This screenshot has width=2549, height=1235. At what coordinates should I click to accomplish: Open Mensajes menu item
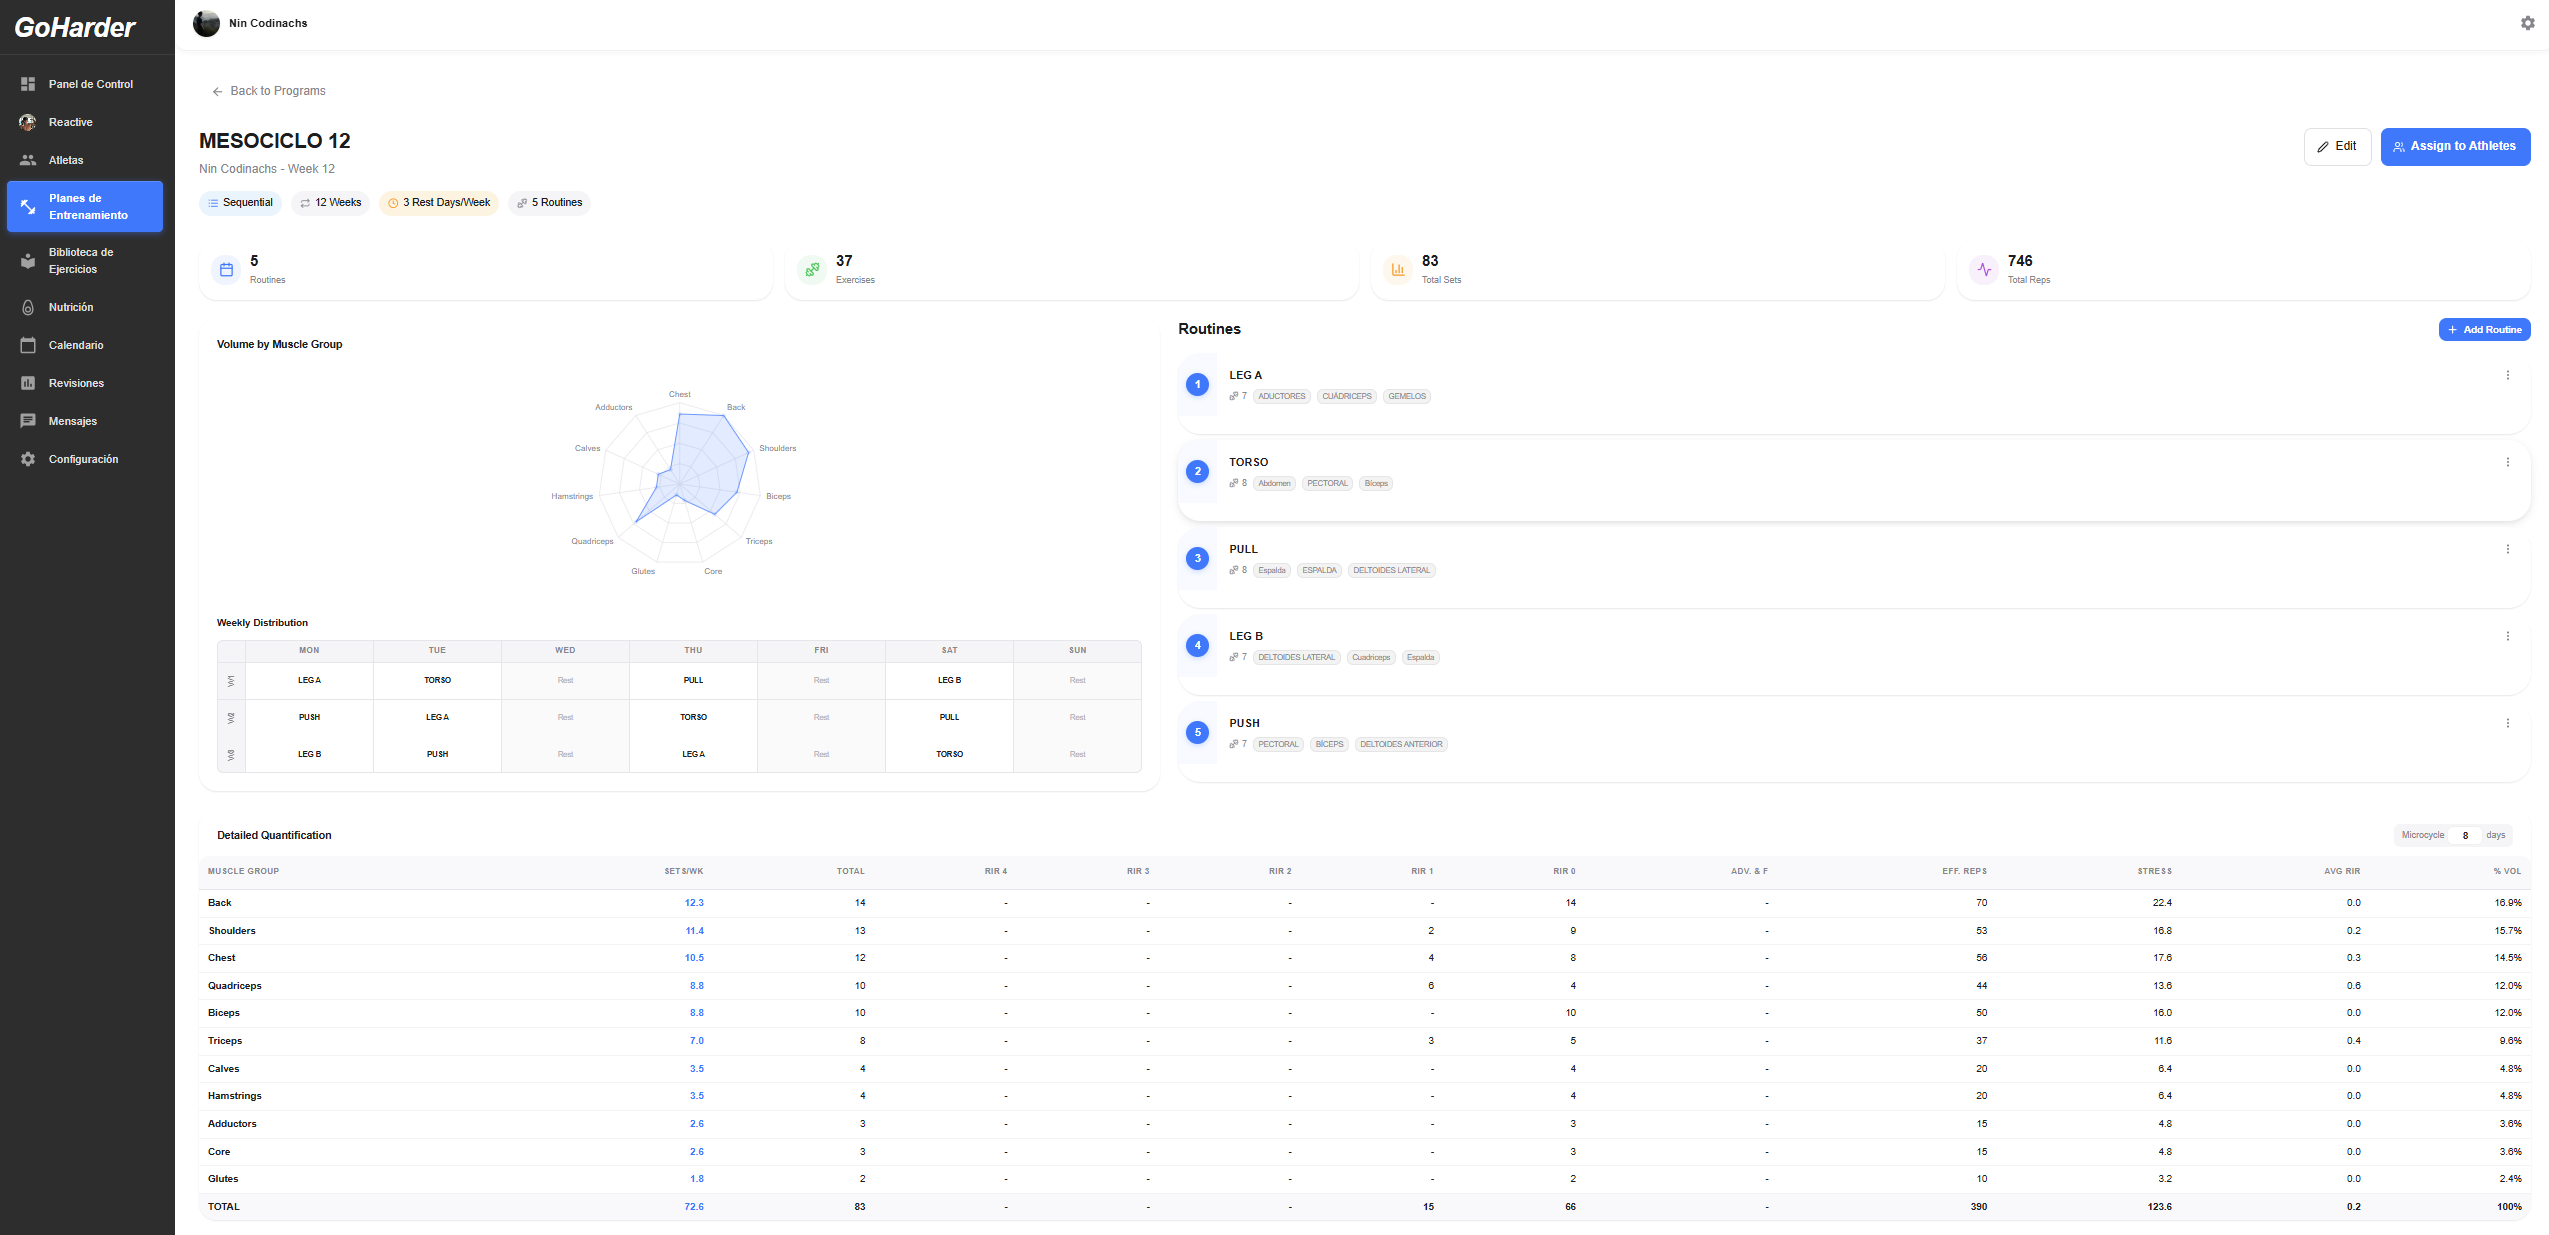coord(87,421)
